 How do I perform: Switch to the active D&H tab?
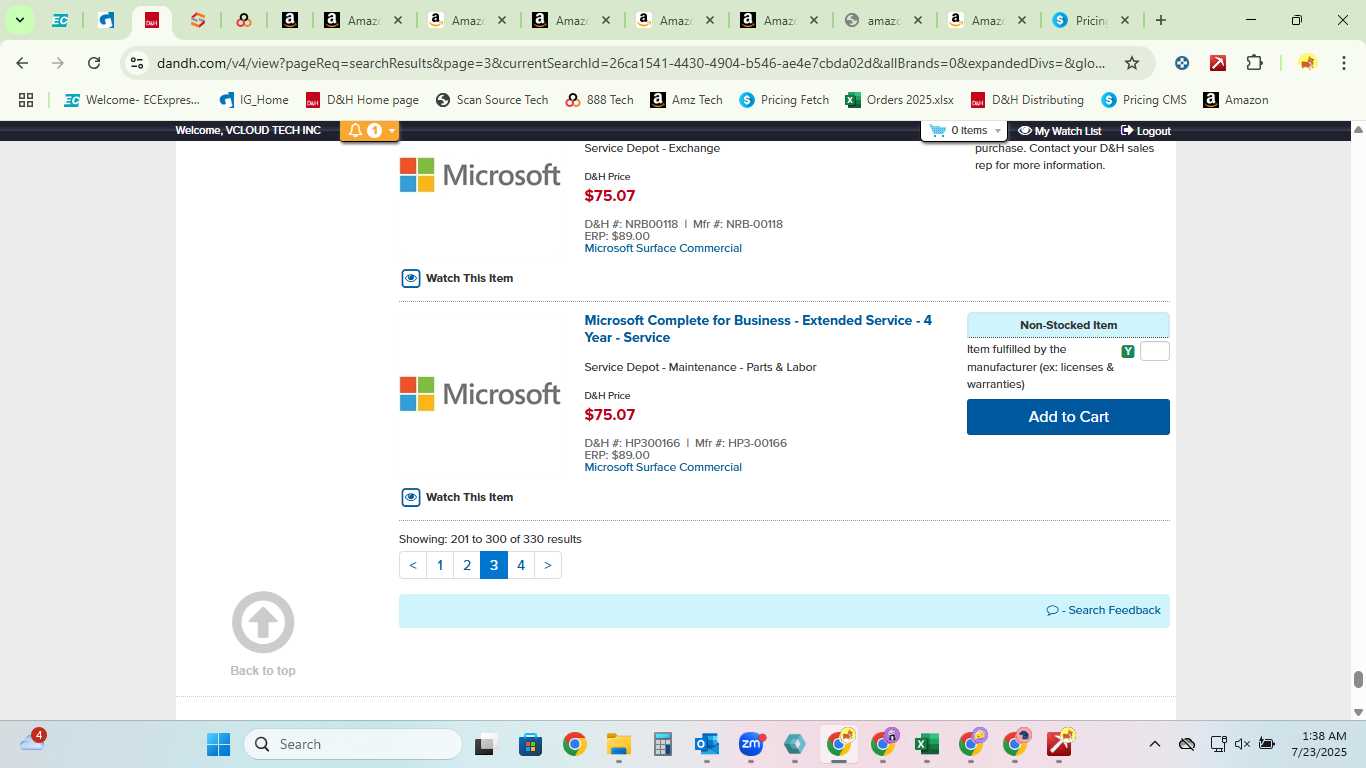151,20
